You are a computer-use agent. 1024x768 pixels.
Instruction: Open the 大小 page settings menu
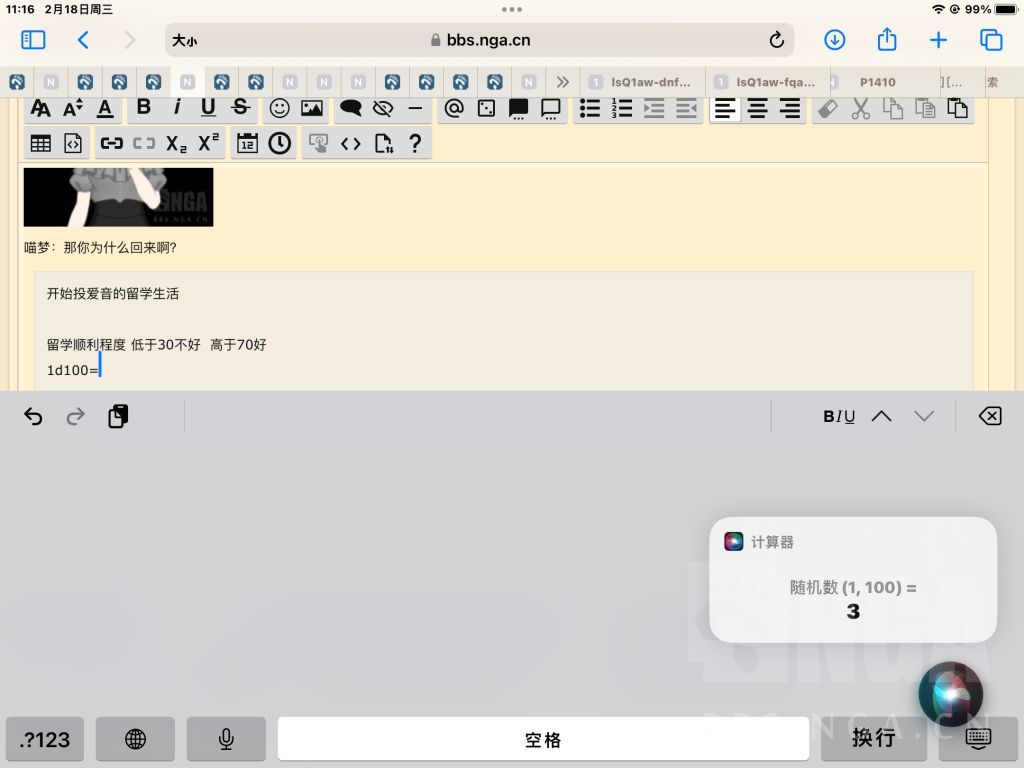(x=185, y=40)
